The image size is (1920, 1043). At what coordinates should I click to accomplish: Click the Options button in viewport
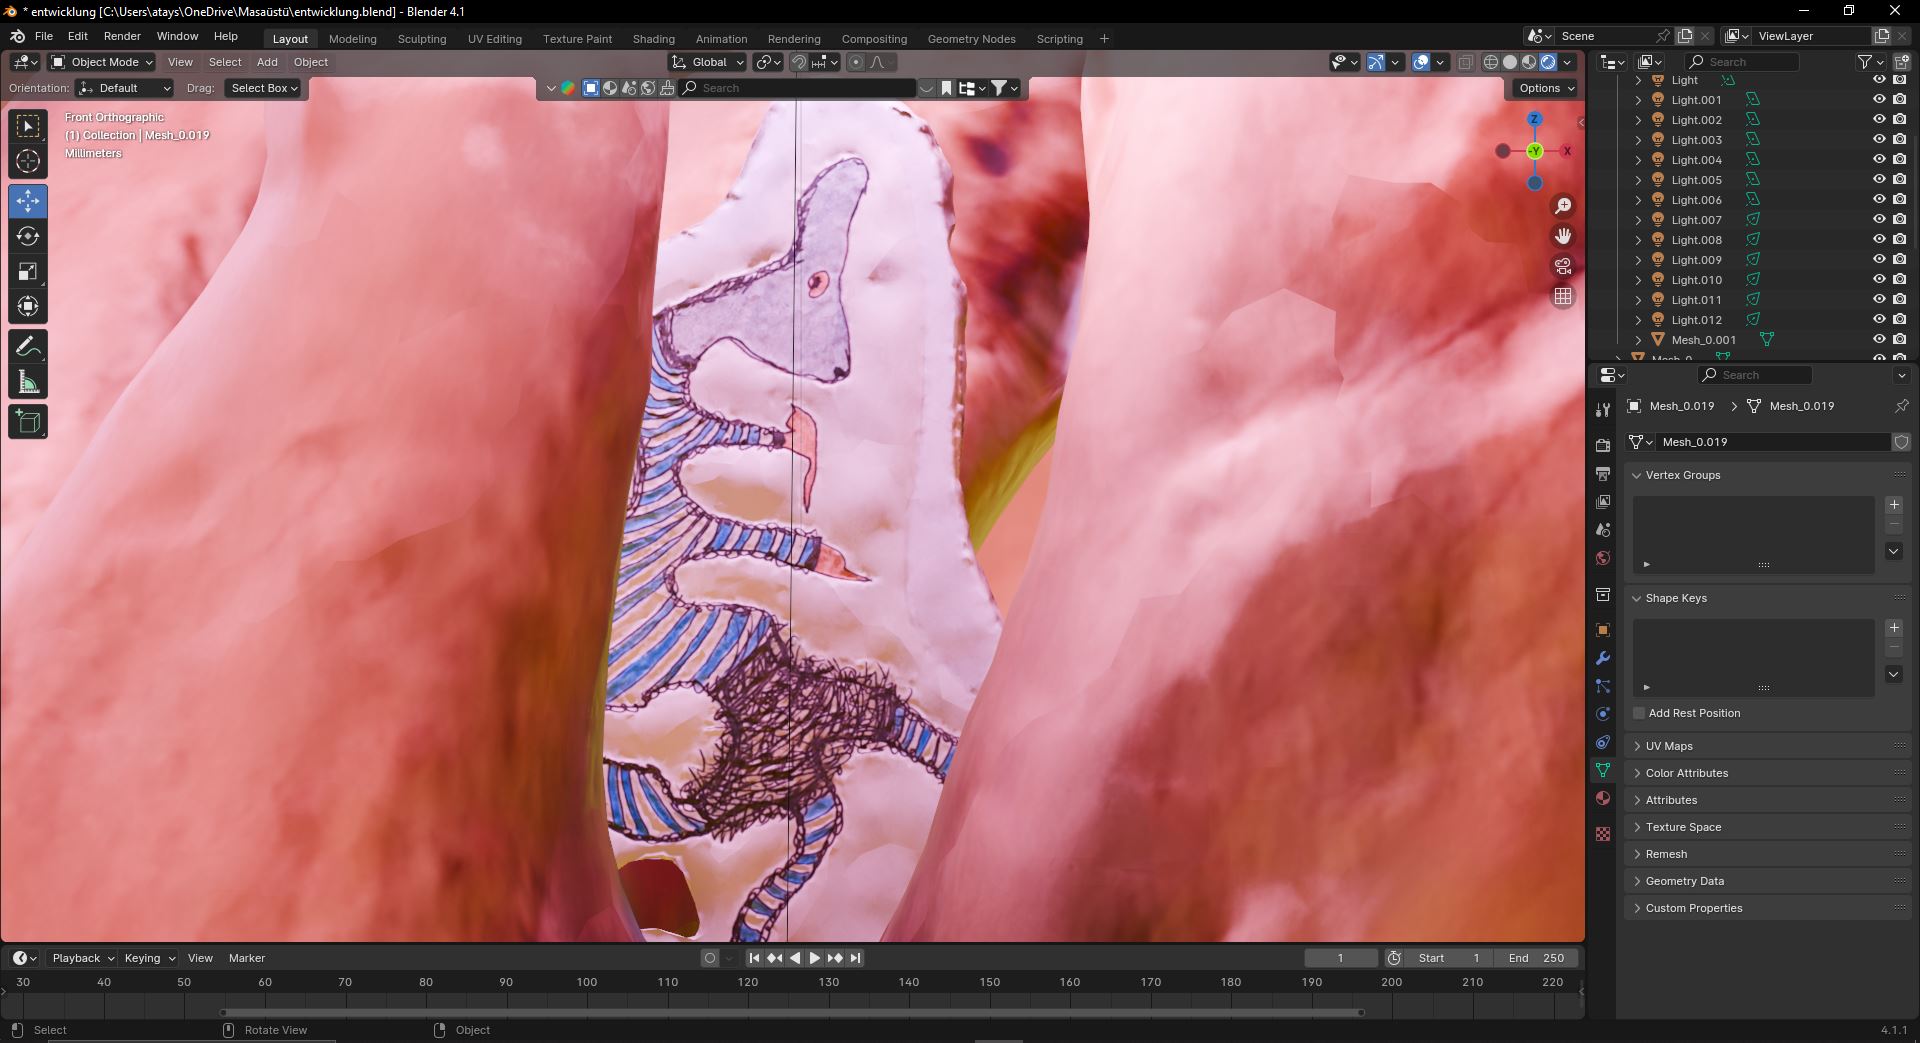pyautogui.click(x=1546, y=88)
